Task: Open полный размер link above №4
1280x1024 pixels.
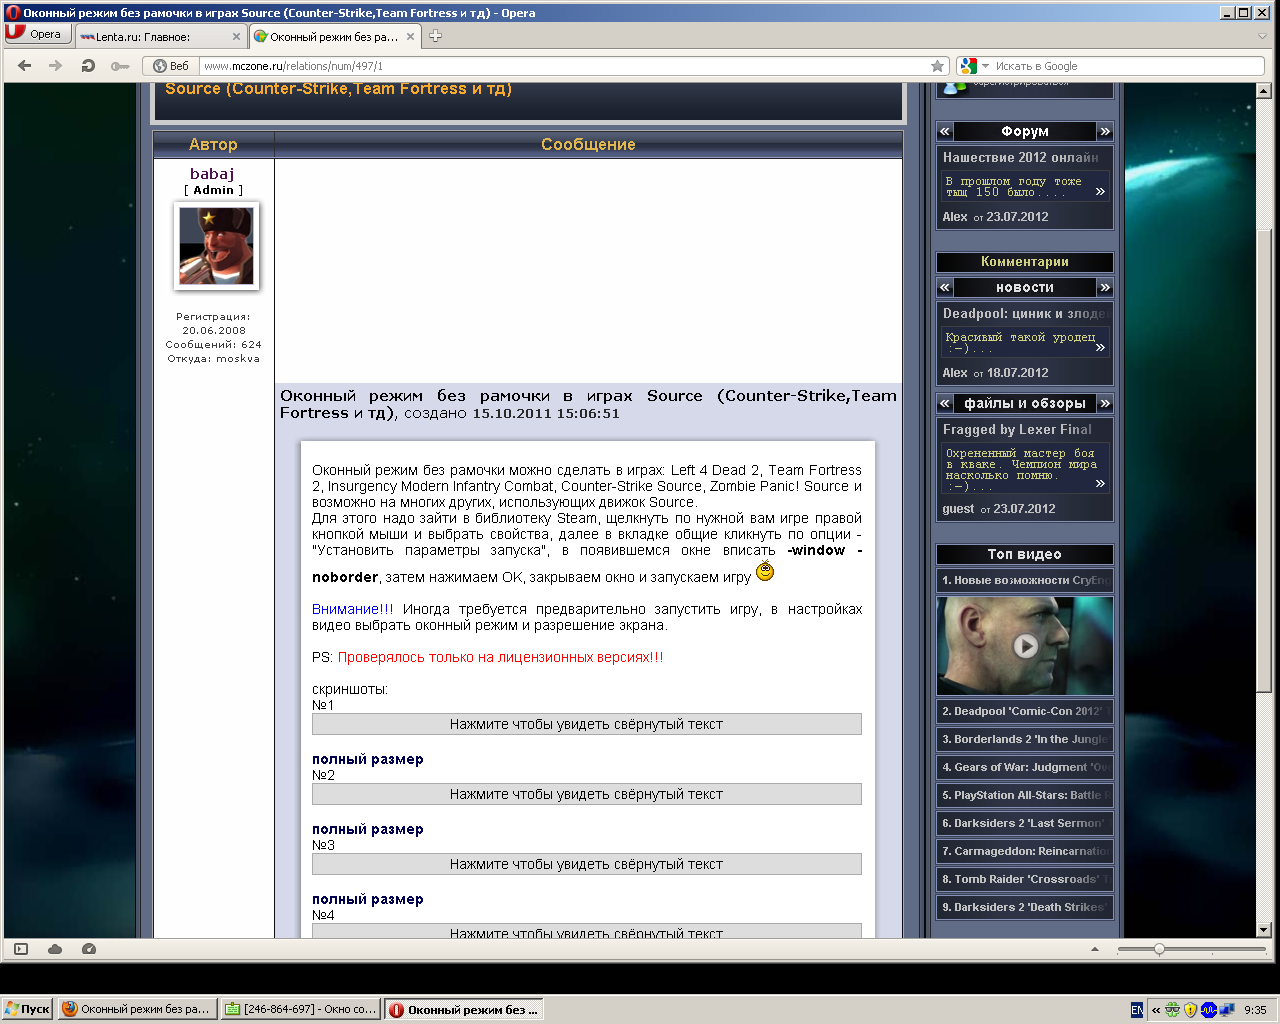Action: point(367,899)
